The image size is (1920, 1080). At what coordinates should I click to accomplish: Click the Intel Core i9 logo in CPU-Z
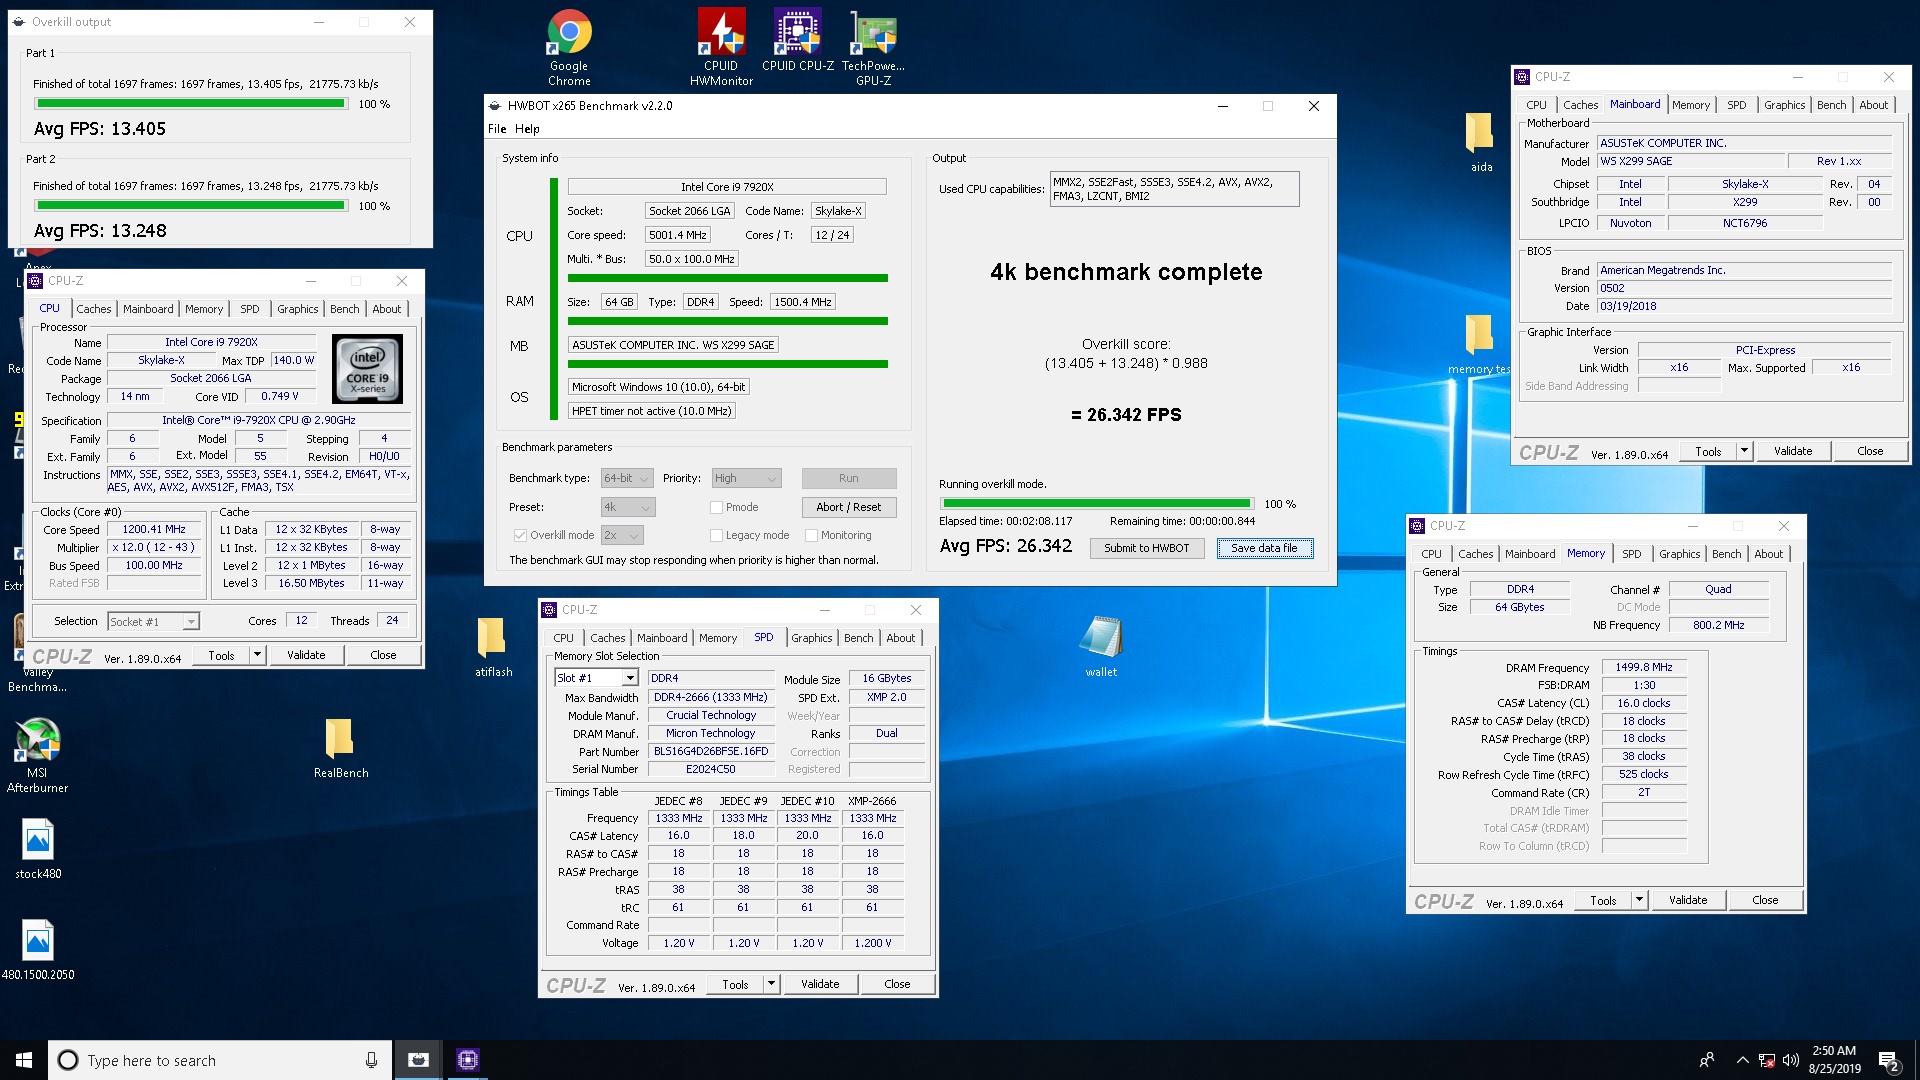[x=367, y=369]
